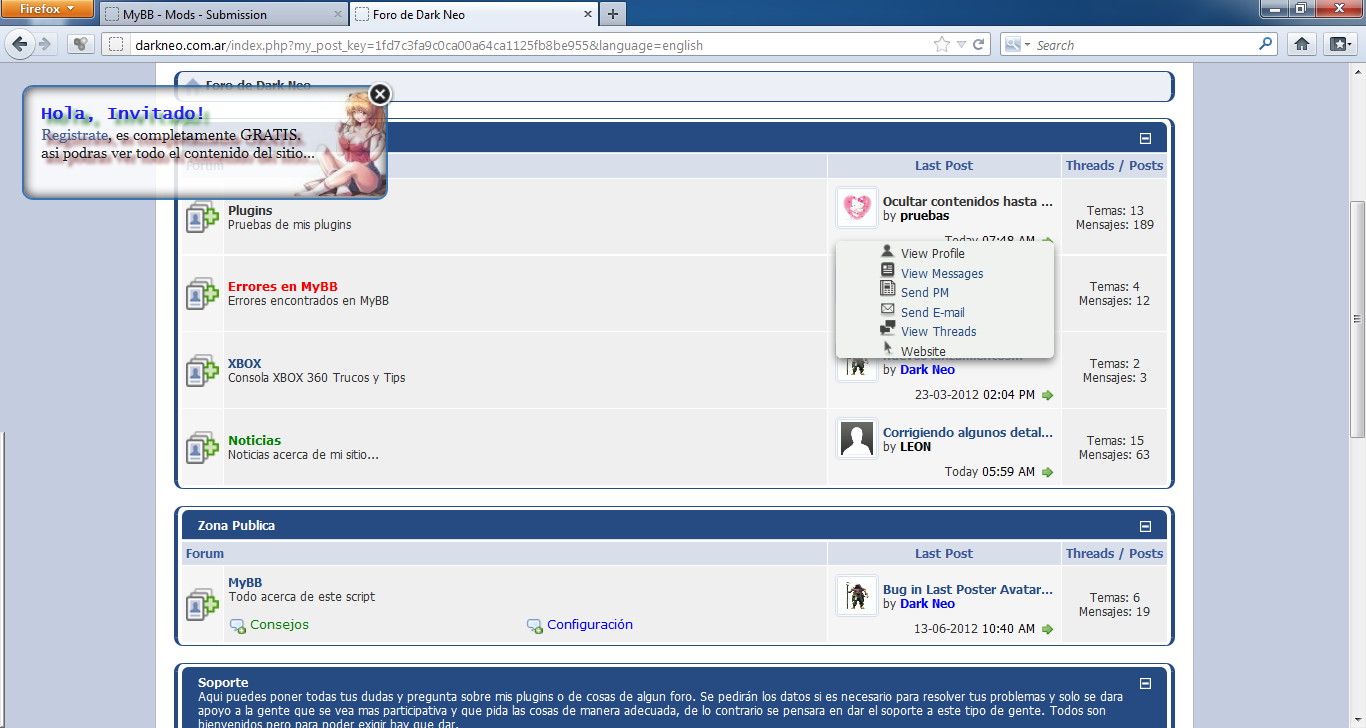The height and width of the screenshot is (728, 1366).
Task: Open the Noticias forum
Action: [x=255, y=441]
